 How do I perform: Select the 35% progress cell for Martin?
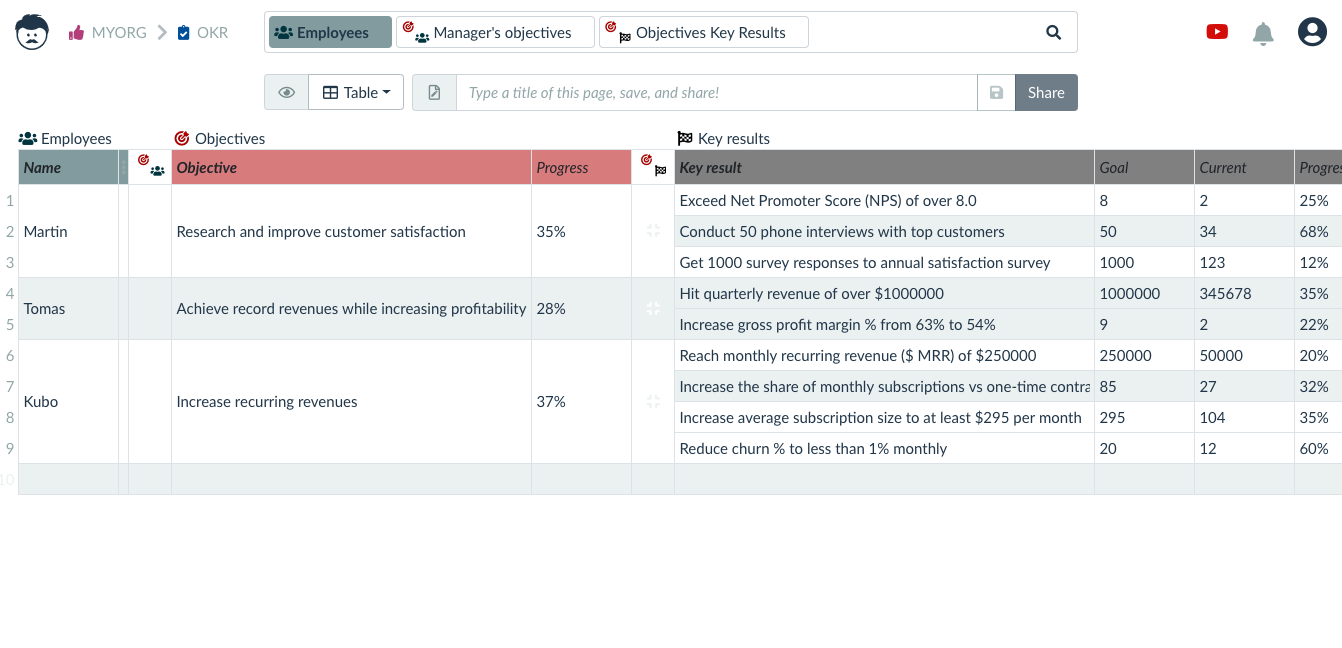(x=581, y=231)
